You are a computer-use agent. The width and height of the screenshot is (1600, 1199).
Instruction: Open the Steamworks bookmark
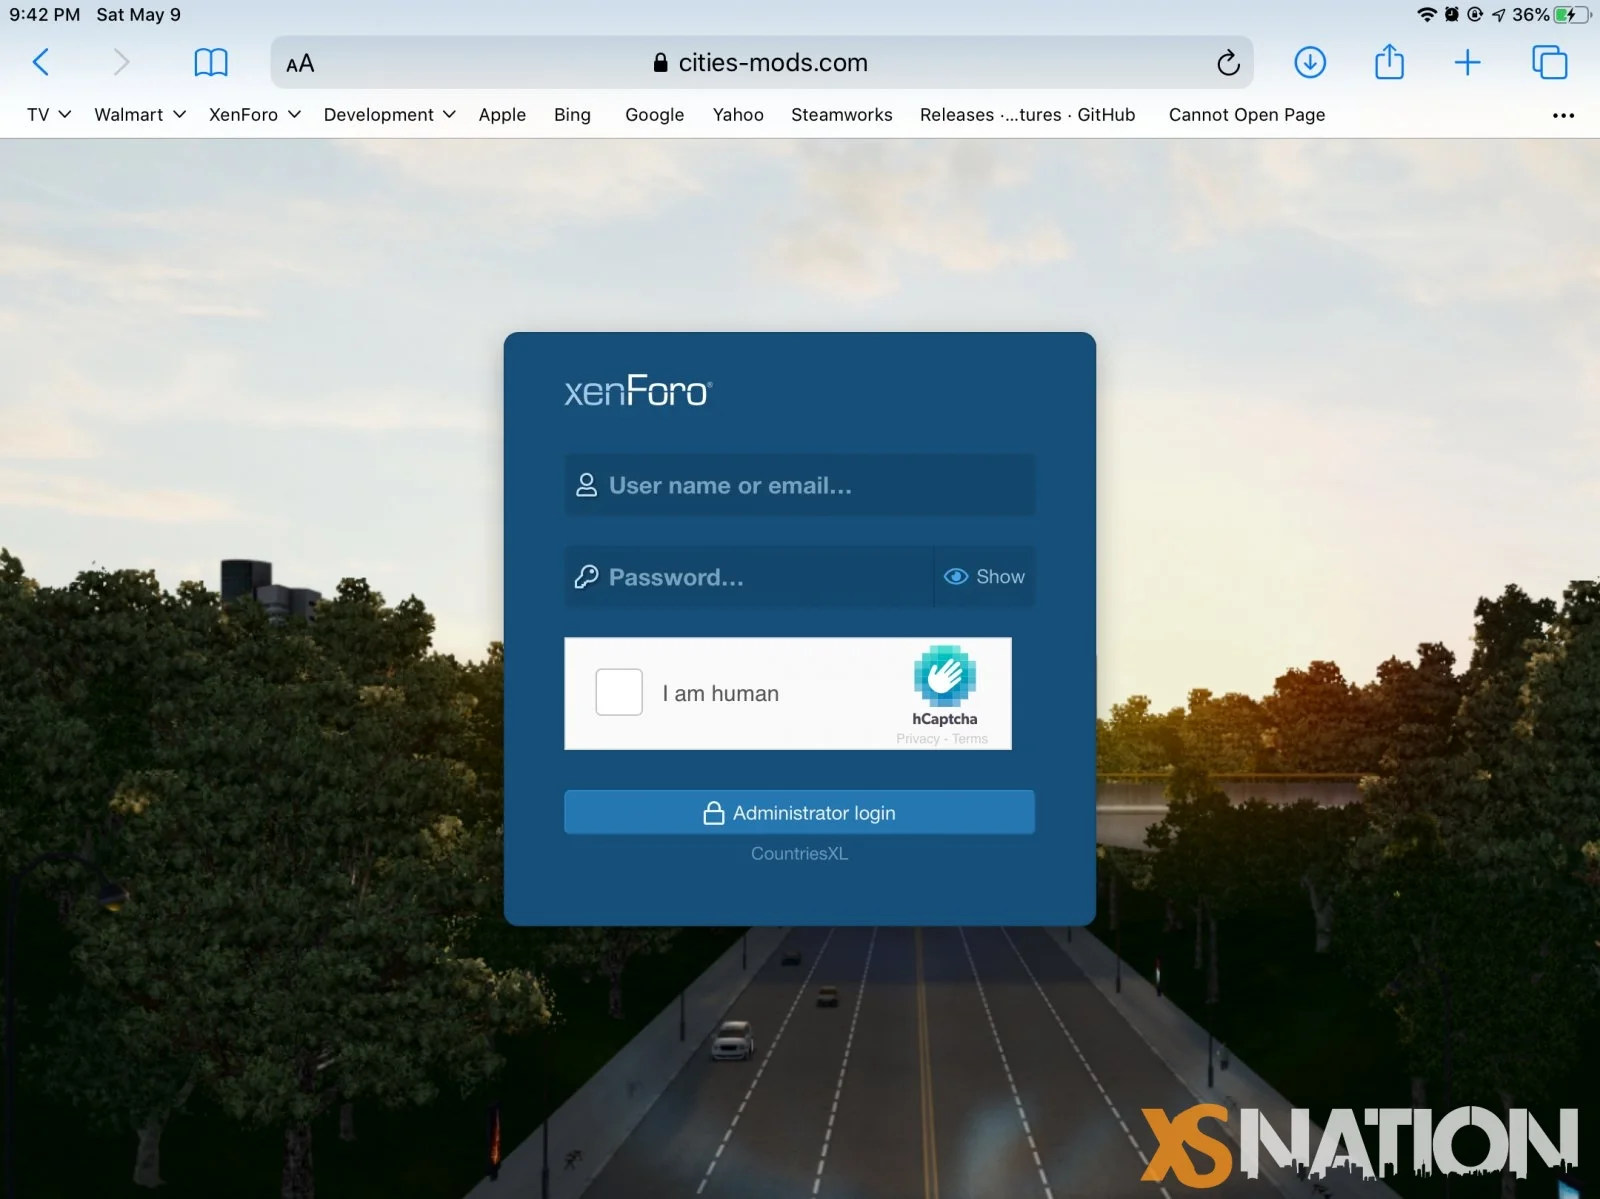pos(841,115)
